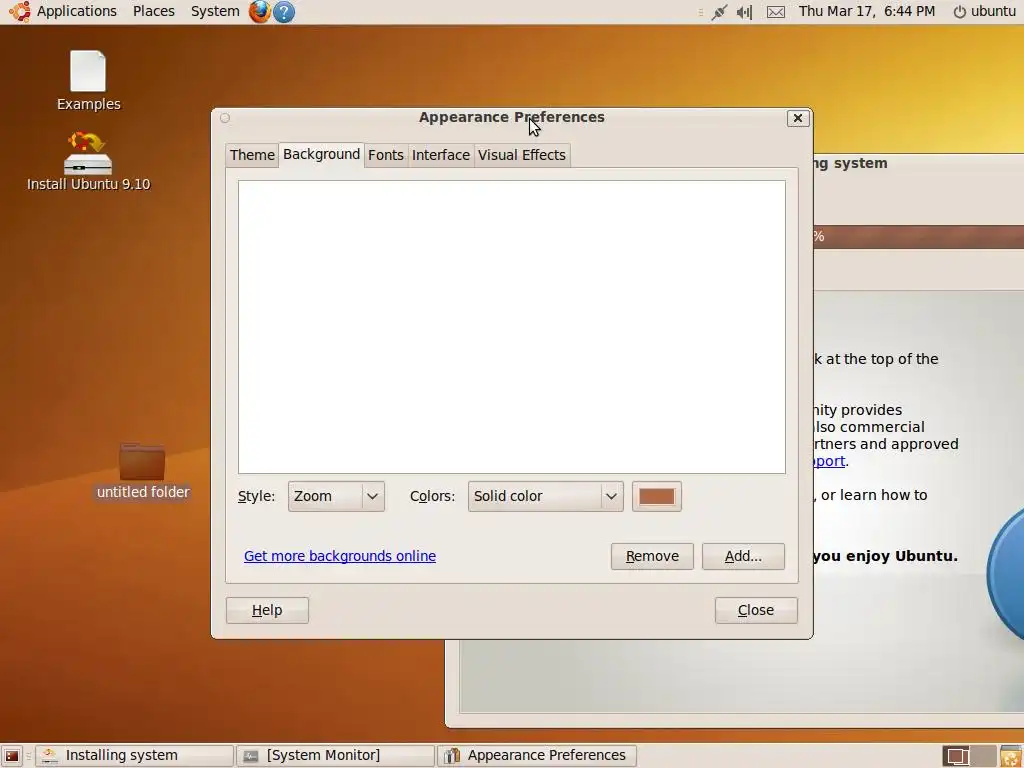The height and width of the screenshot is (768, 1024).
Task: Open the System menu
Action: coord(215,11)
